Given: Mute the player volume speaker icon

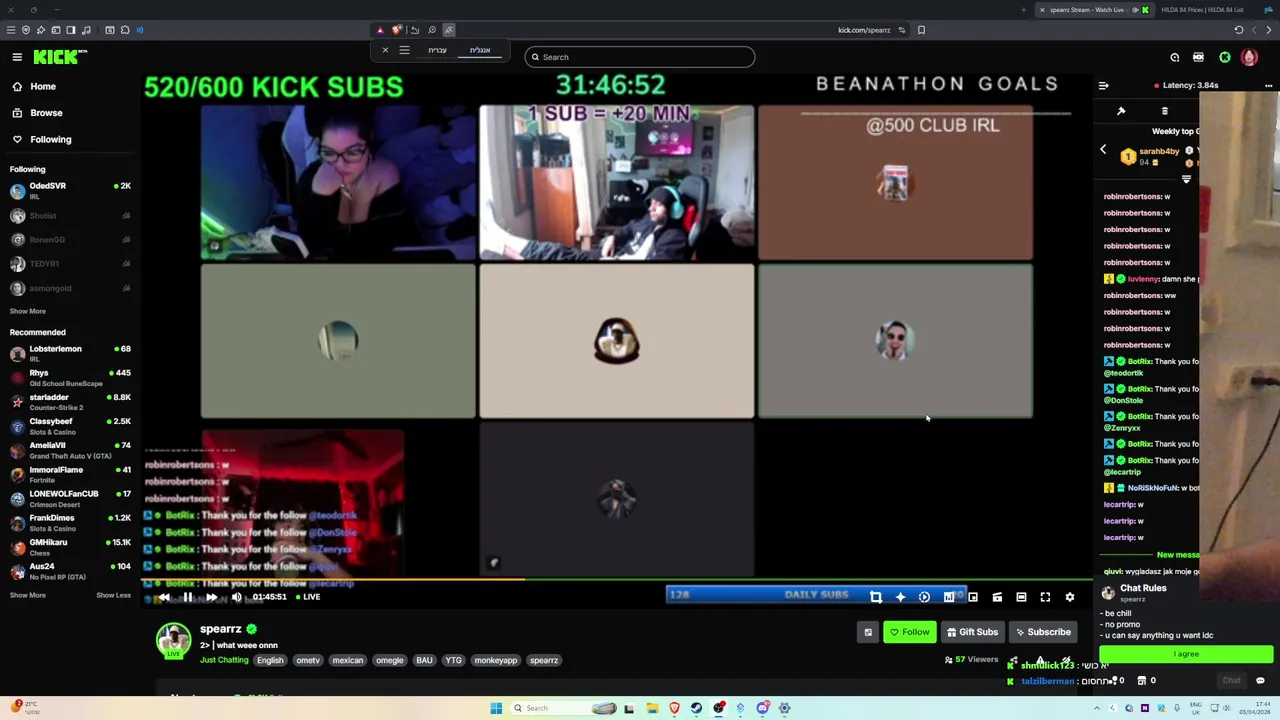Looking at the screenshot, I should 236,597.
